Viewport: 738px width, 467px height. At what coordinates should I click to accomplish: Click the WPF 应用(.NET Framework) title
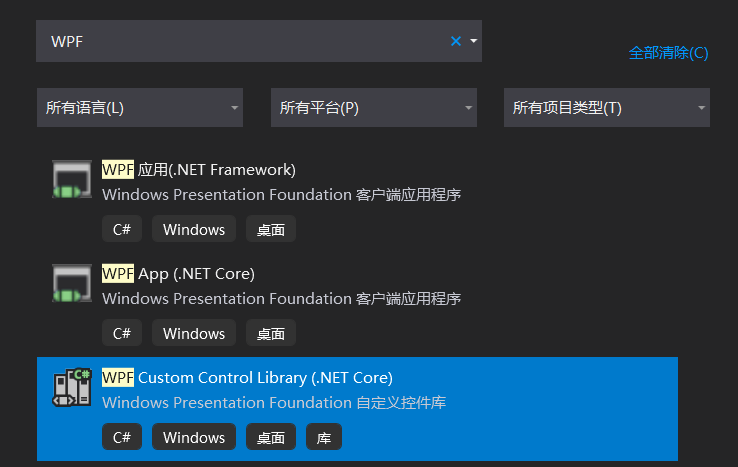(x=199, y=169)
